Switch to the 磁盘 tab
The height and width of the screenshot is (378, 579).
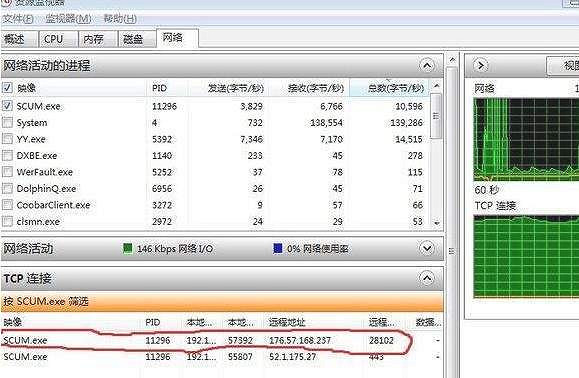137,39
